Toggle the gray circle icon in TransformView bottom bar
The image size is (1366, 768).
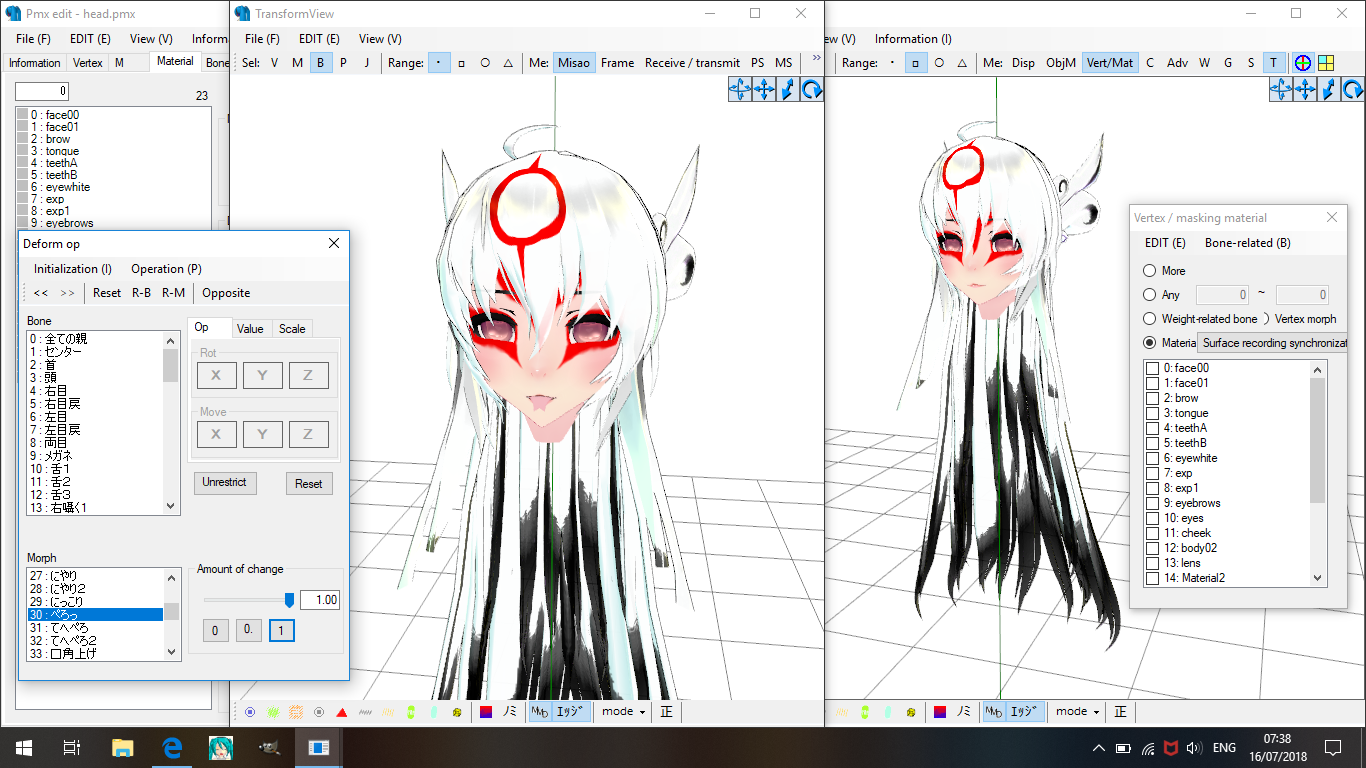(x=319, y=712)
